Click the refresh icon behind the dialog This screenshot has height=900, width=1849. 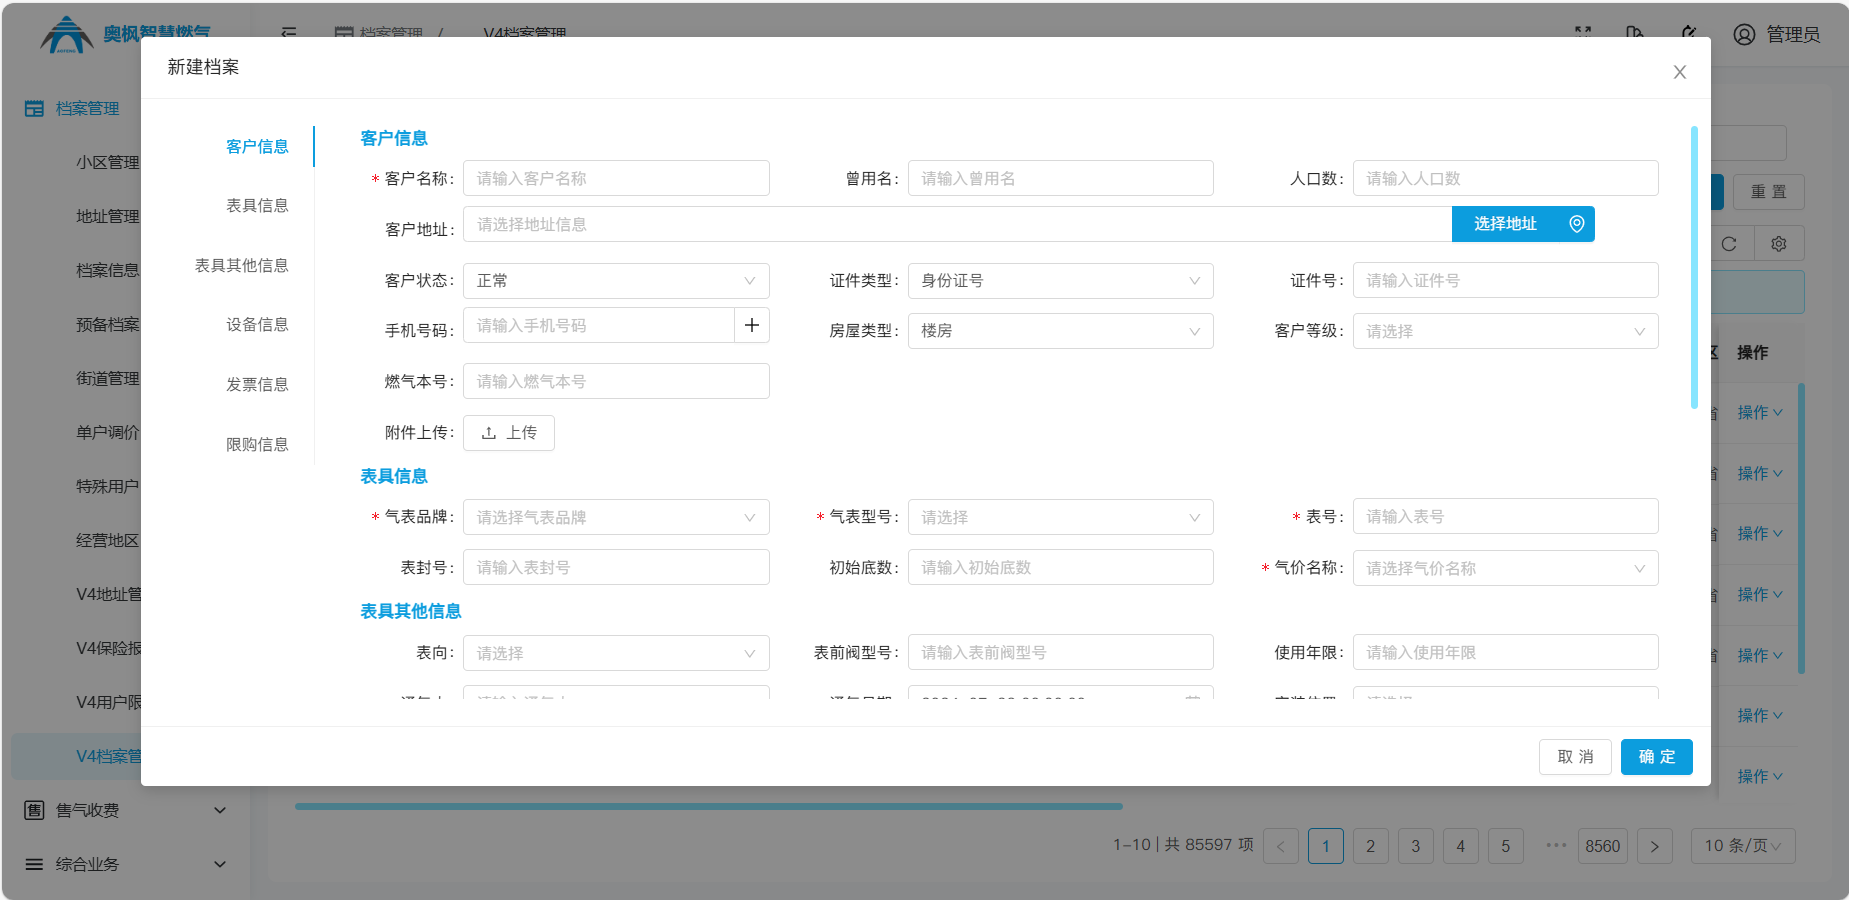tap(1729, 244)
